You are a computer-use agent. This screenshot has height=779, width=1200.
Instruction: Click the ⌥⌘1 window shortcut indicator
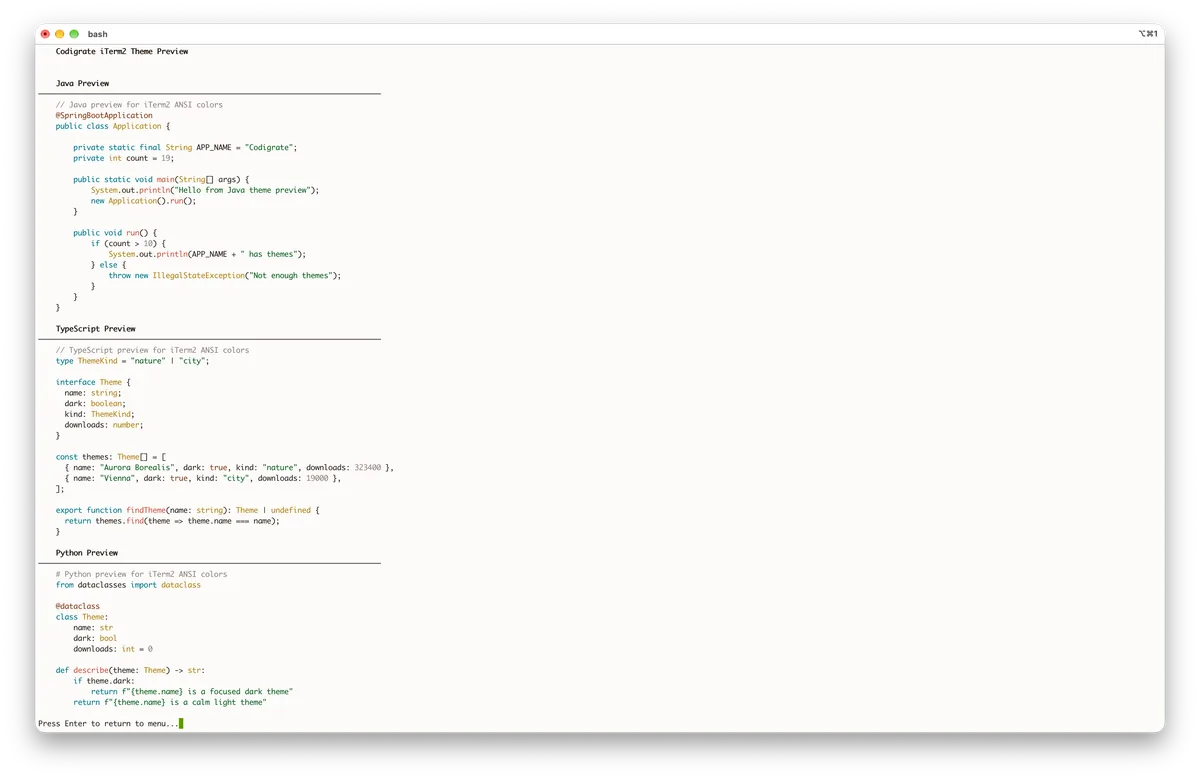pos(1148,34)
